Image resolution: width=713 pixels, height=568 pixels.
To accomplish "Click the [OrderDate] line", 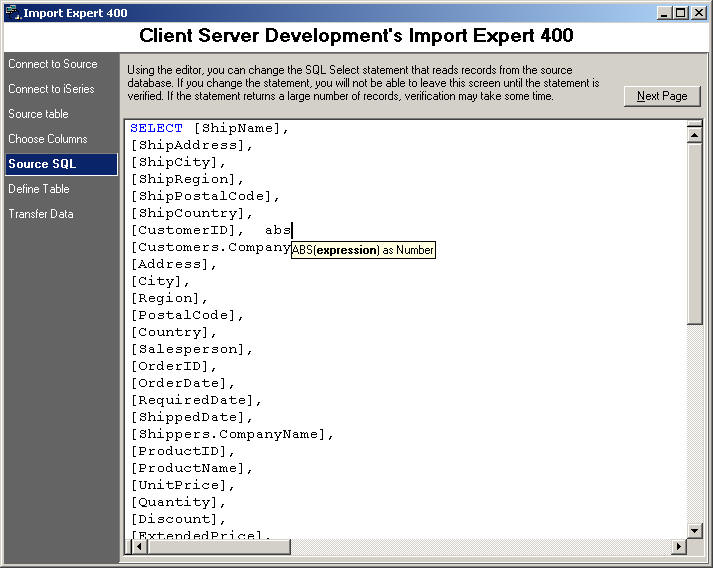I will pos(182,383).
